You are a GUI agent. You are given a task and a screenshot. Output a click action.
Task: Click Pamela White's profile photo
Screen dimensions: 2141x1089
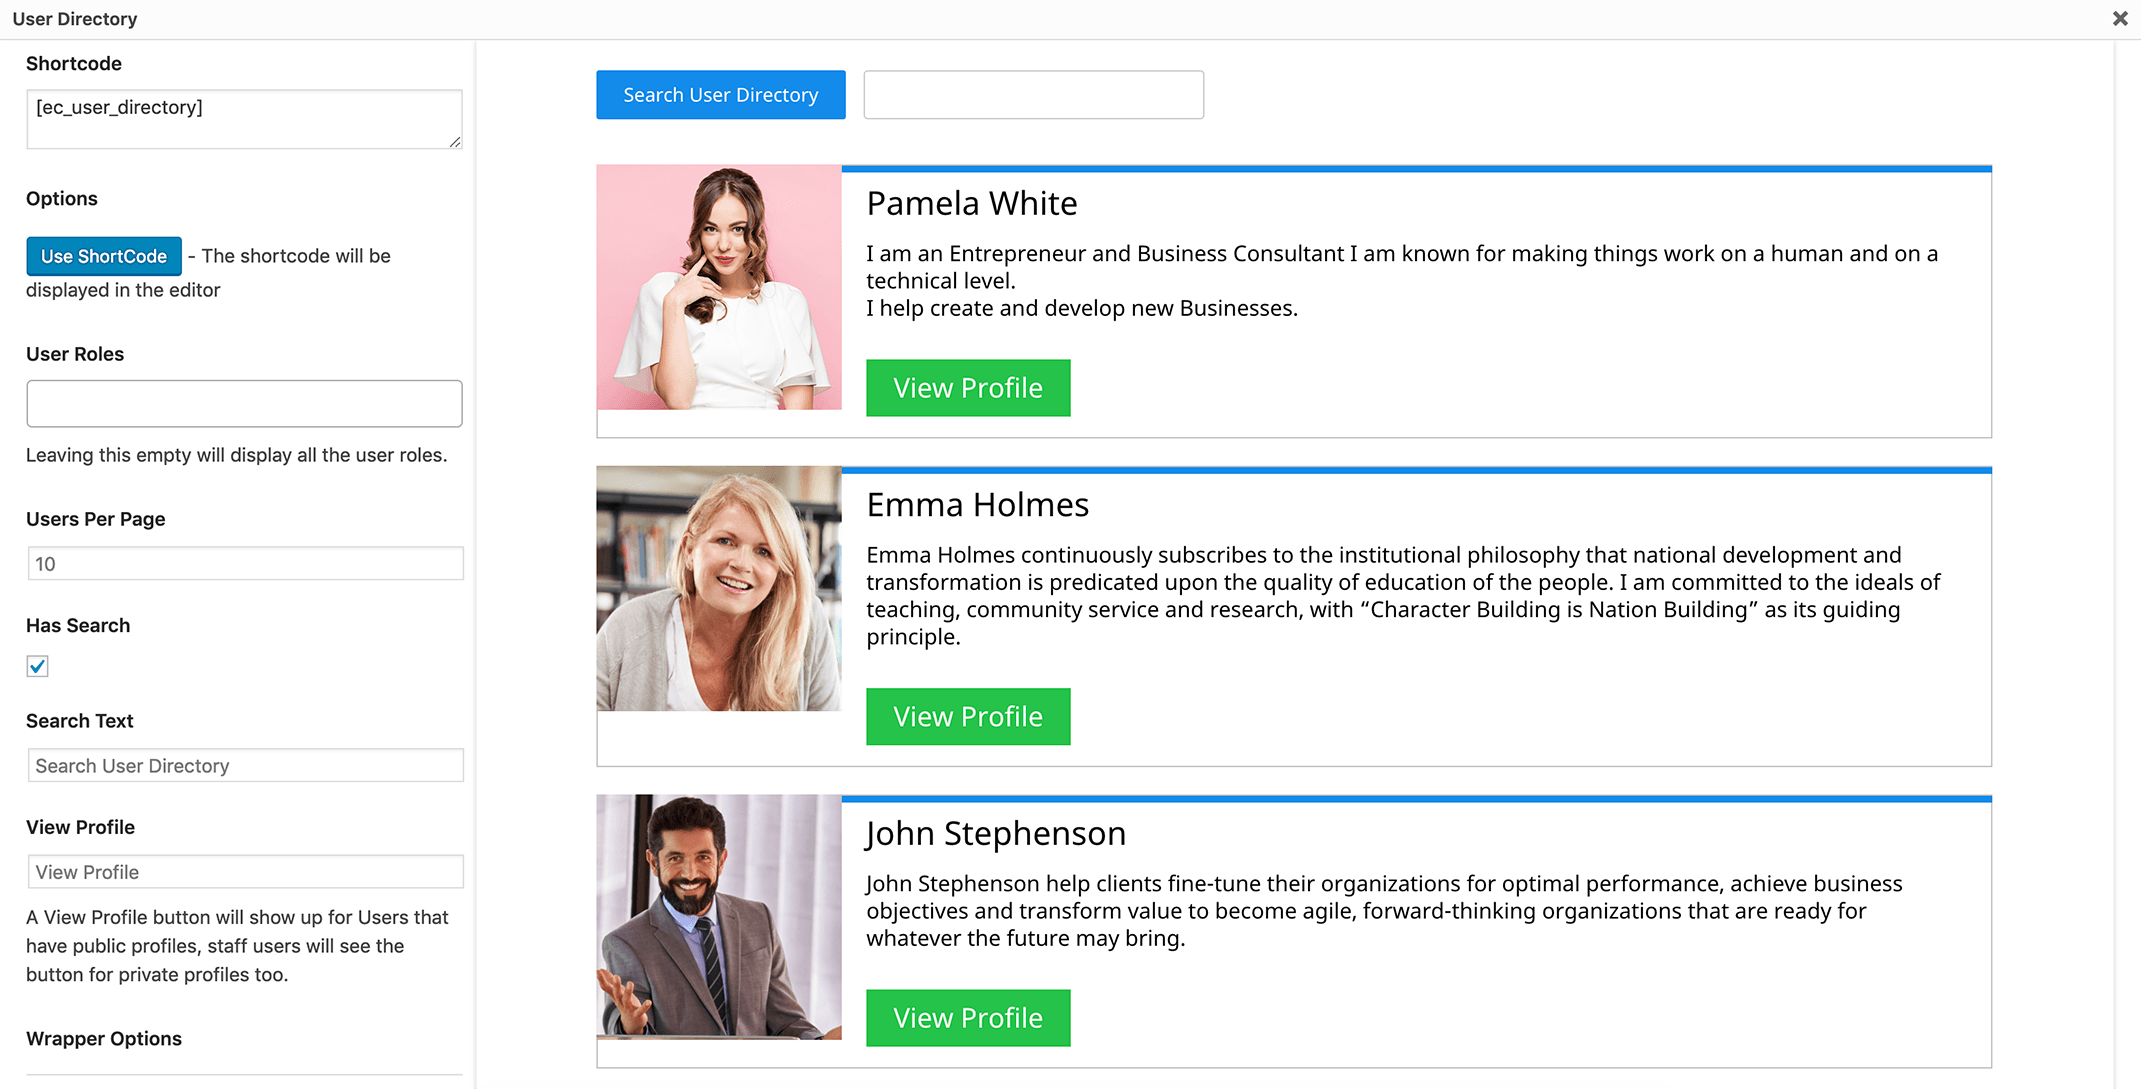pos(719,288)
